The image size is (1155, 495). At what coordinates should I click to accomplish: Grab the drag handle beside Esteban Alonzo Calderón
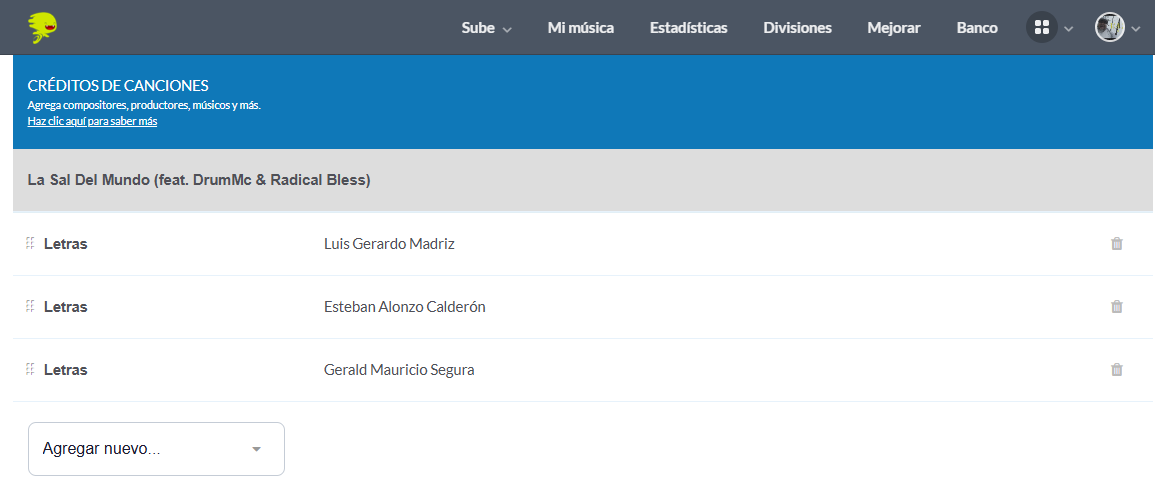click(x=30, y=306)
